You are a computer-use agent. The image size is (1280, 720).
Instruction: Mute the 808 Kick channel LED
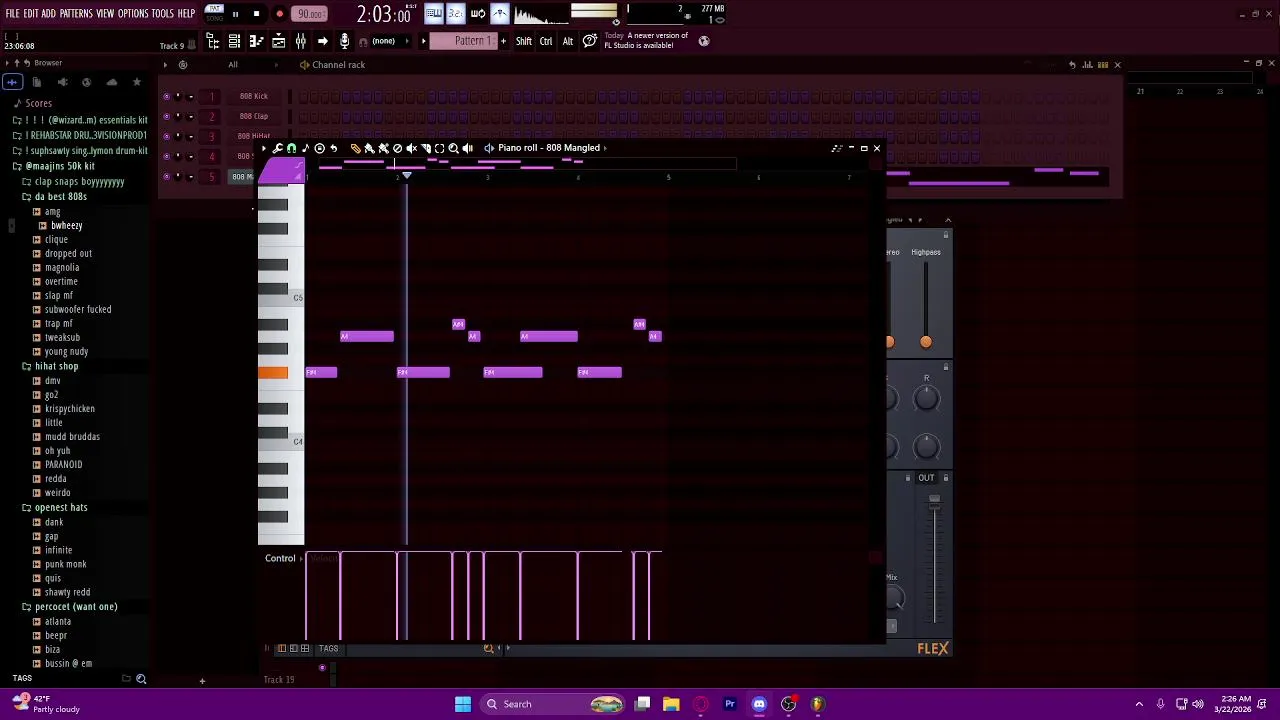[166, 96]
